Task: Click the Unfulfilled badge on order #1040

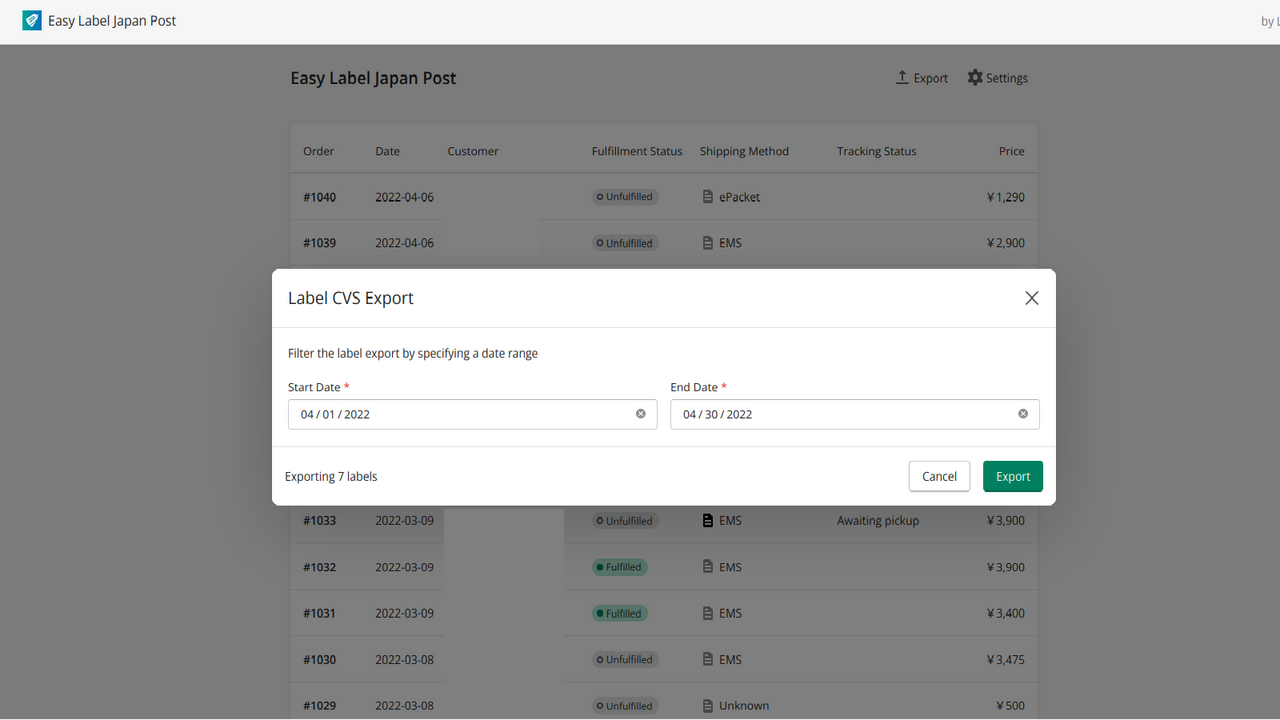Action: coord(625,197)
